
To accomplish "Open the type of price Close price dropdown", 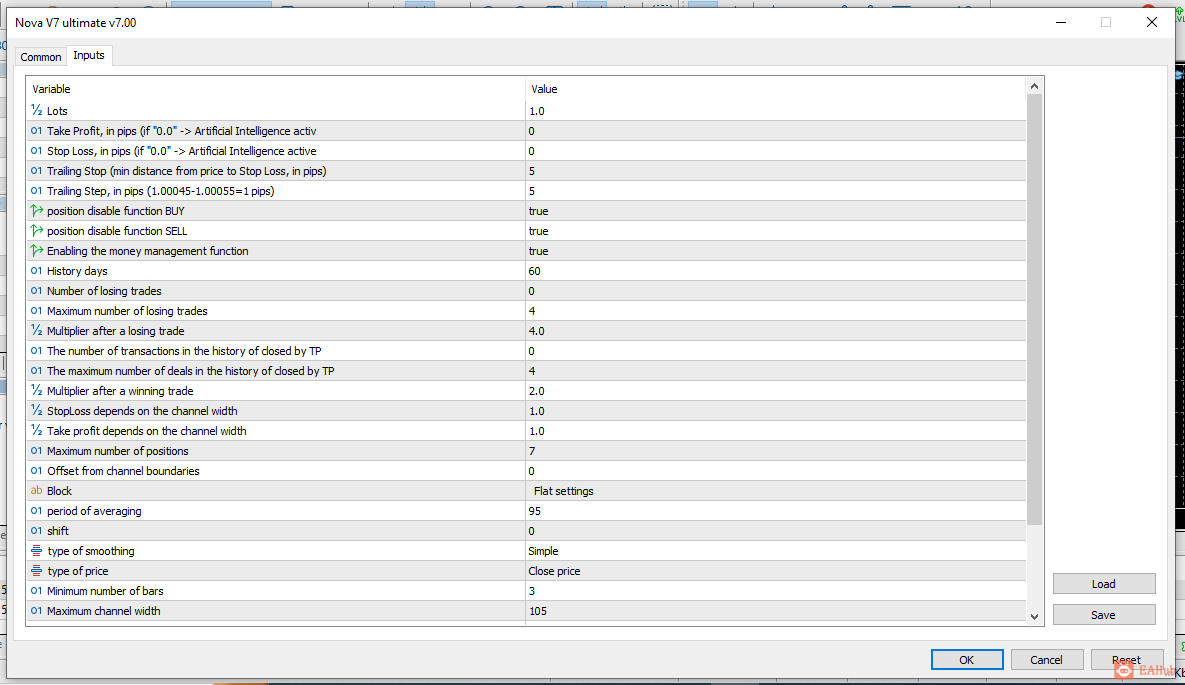I will [775, 571].
